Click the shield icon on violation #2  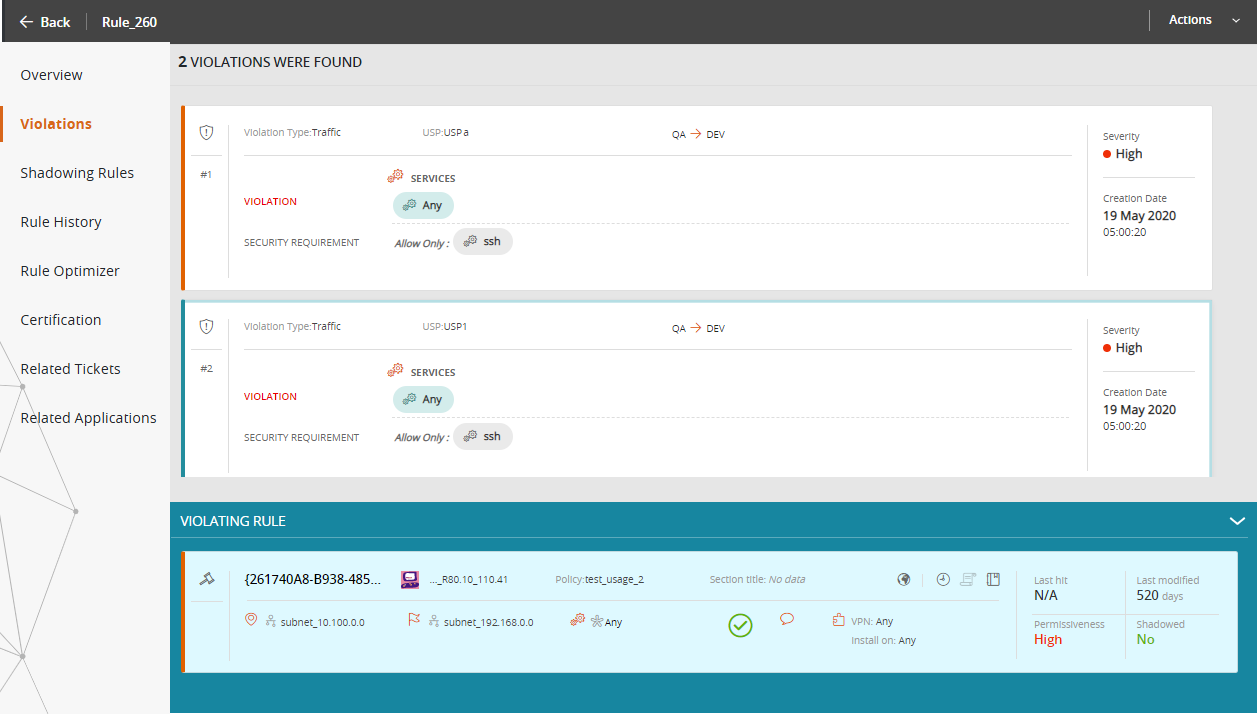[207, 326]
